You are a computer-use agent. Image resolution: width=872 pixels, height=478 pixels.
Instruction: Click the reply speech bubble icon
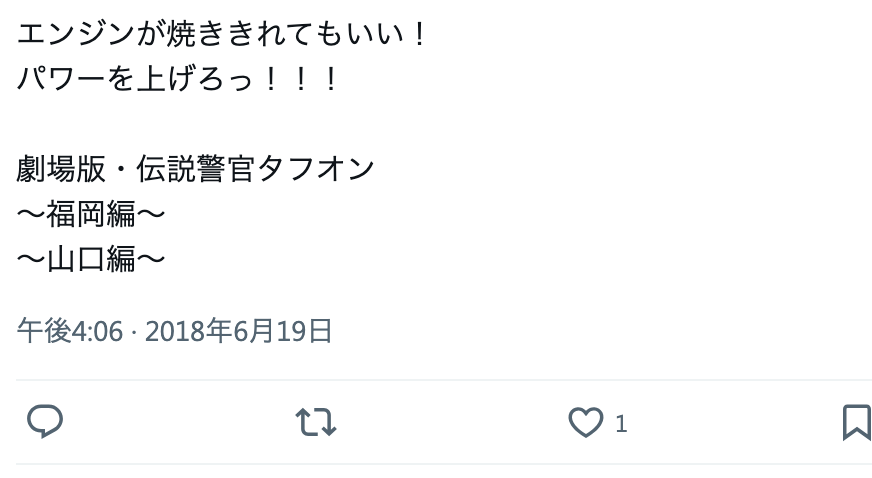tap(45, 421)
